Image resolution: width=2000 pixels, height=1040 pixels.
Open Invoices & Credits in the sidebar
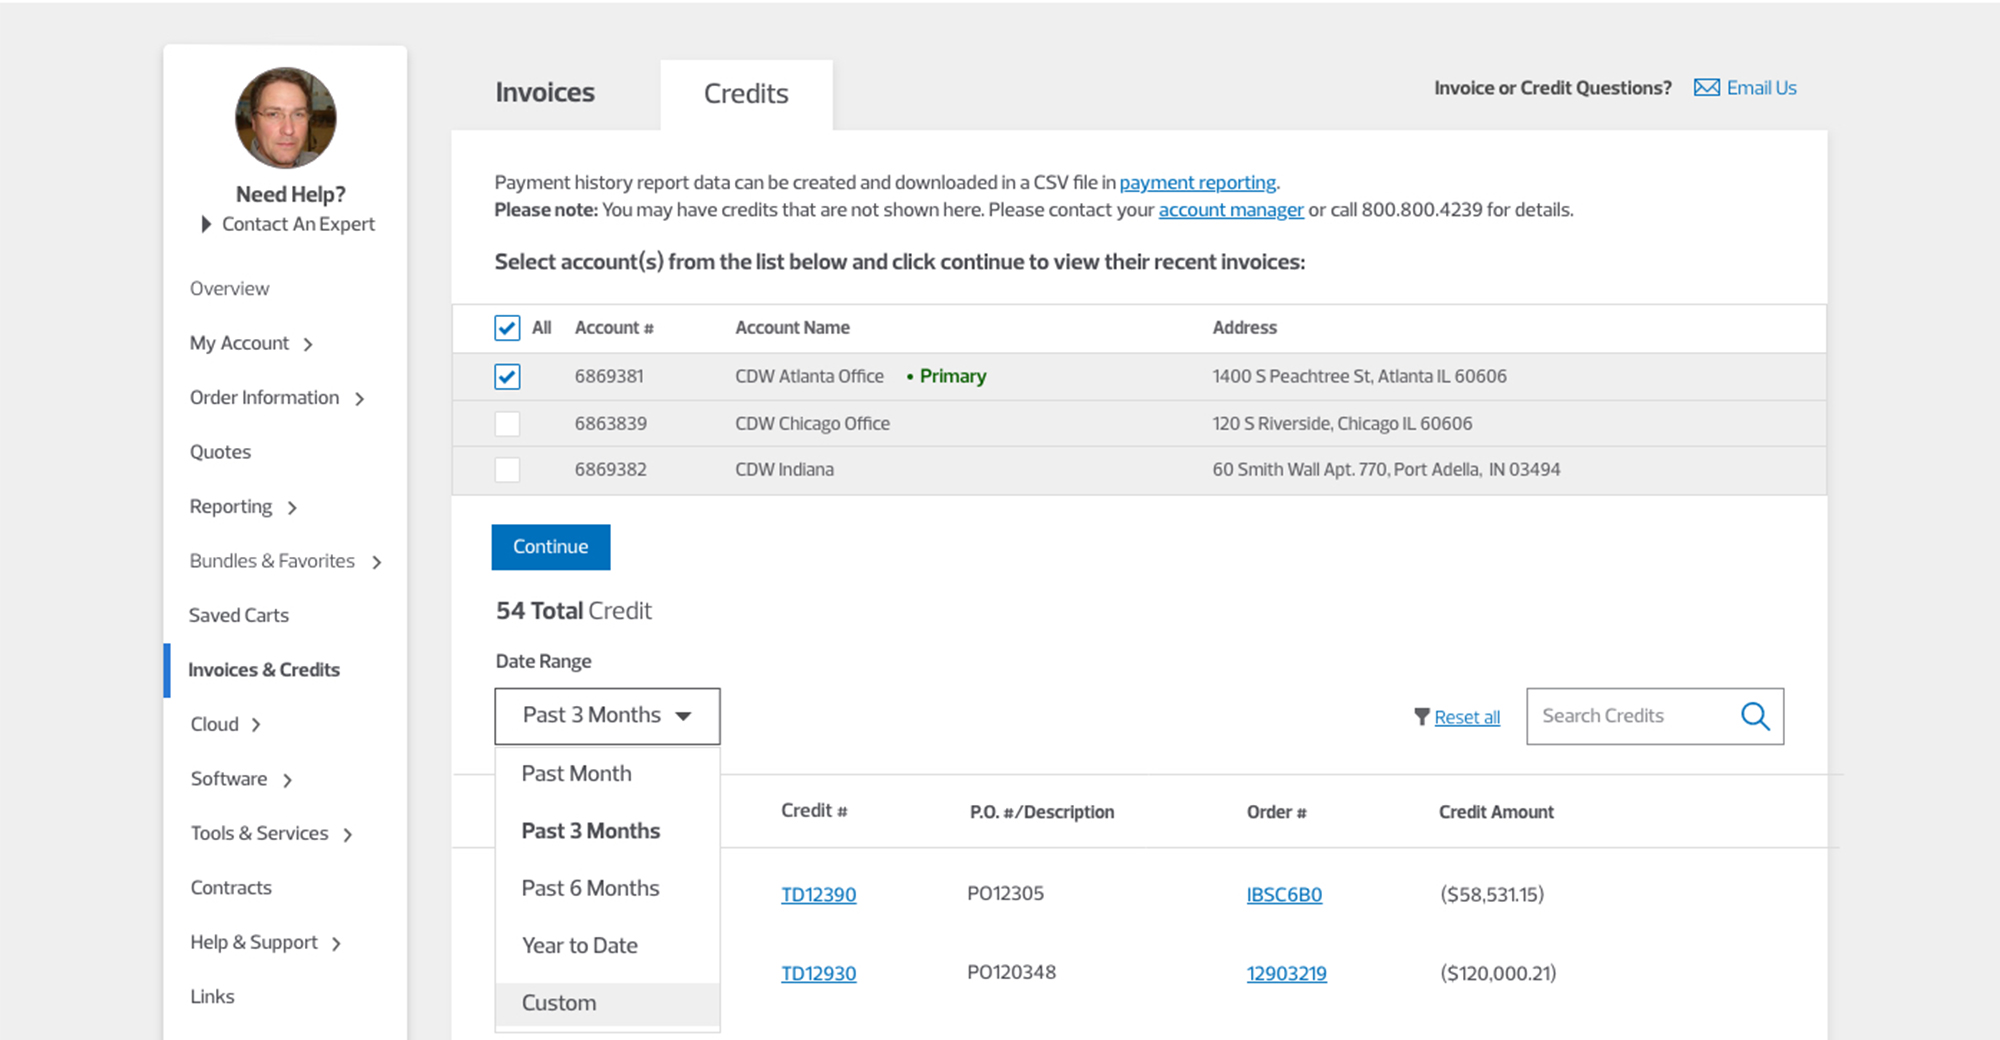coord(264,670)
